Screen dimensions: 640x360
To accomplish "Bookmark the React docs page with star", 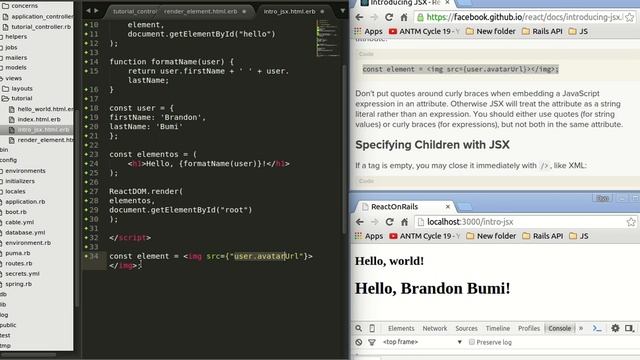I will (630, 17).
